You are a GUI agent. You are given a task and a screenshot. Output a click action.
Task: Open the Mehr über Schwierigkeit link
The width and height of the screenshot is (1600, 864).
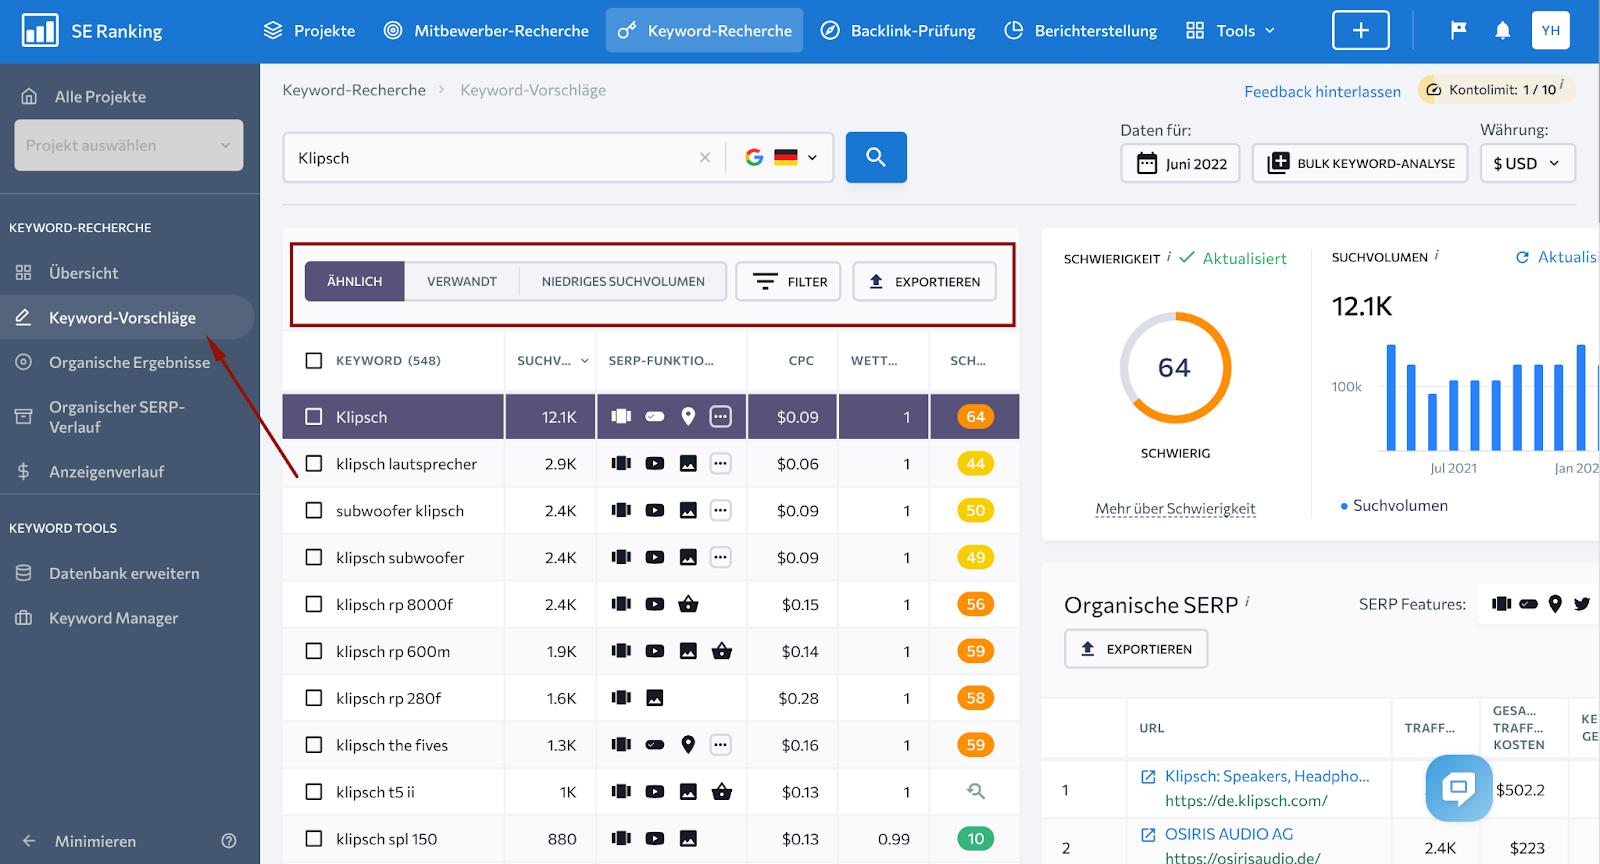pyautogui.click(x=1175, y=508)
